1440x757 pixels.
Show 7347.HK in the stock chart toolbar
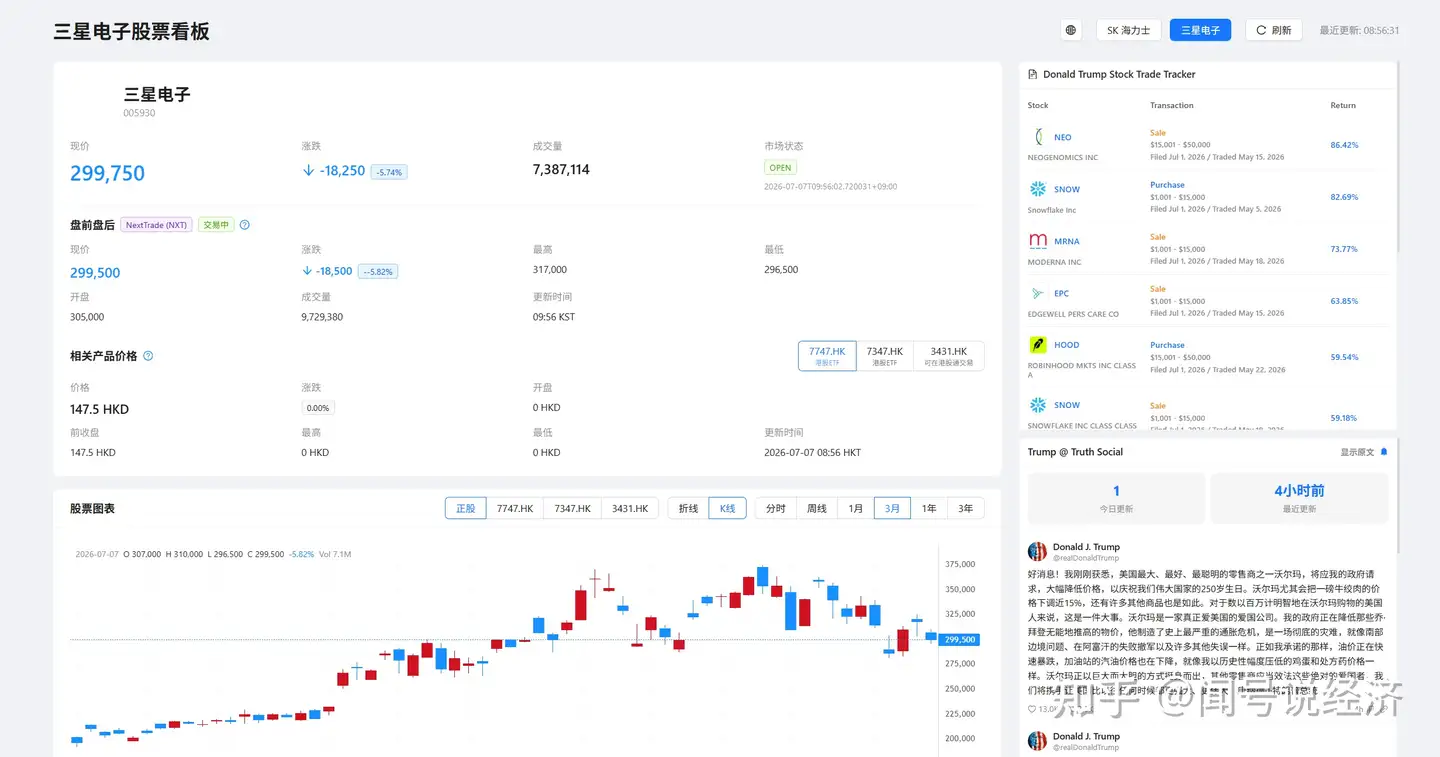[x=573, y=508]
